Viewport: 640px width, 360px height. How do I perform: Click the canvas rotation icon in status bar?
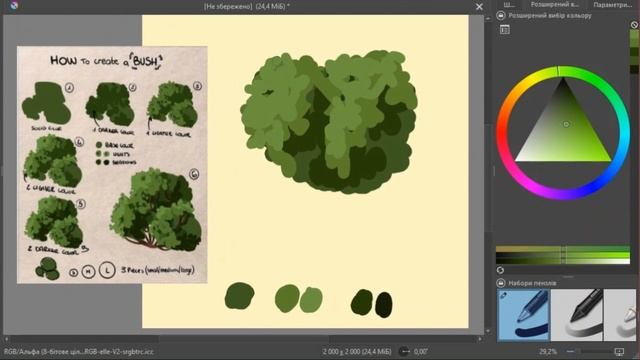(x=404, y=351)
